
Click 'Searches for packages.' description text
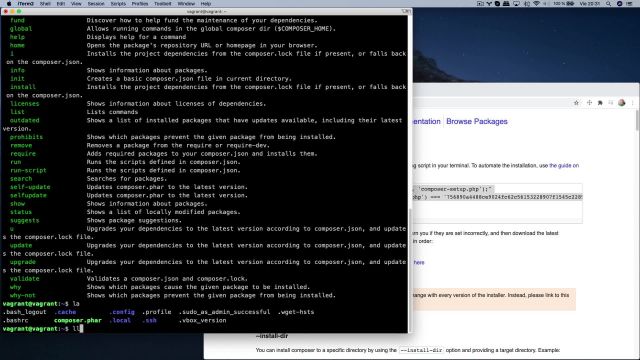click(127, 179)
